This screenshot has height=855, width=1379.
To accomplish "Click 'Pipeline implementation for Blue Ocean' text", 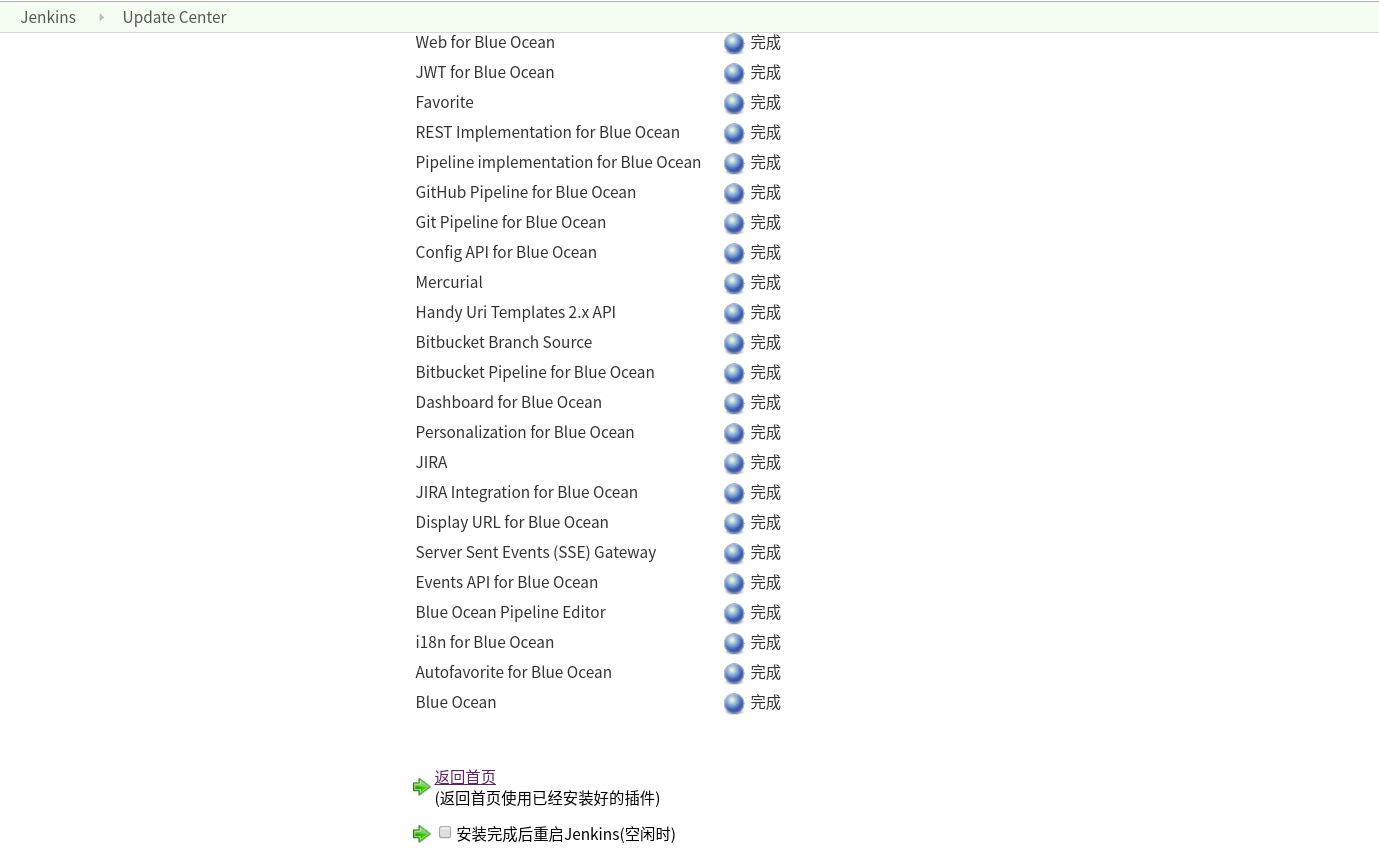I will 558,162.
